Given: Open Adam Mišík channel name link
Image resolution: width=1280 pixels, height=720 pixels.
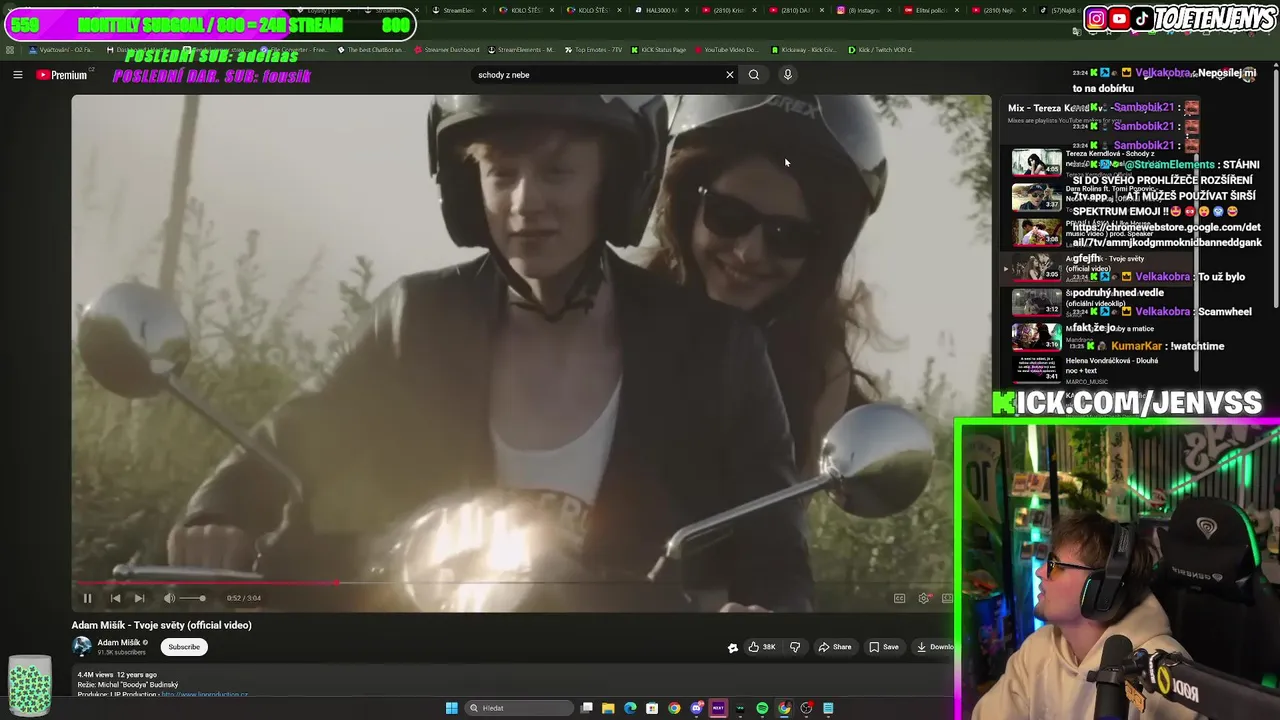Looking at the screenshot, I should pos(119,643).
